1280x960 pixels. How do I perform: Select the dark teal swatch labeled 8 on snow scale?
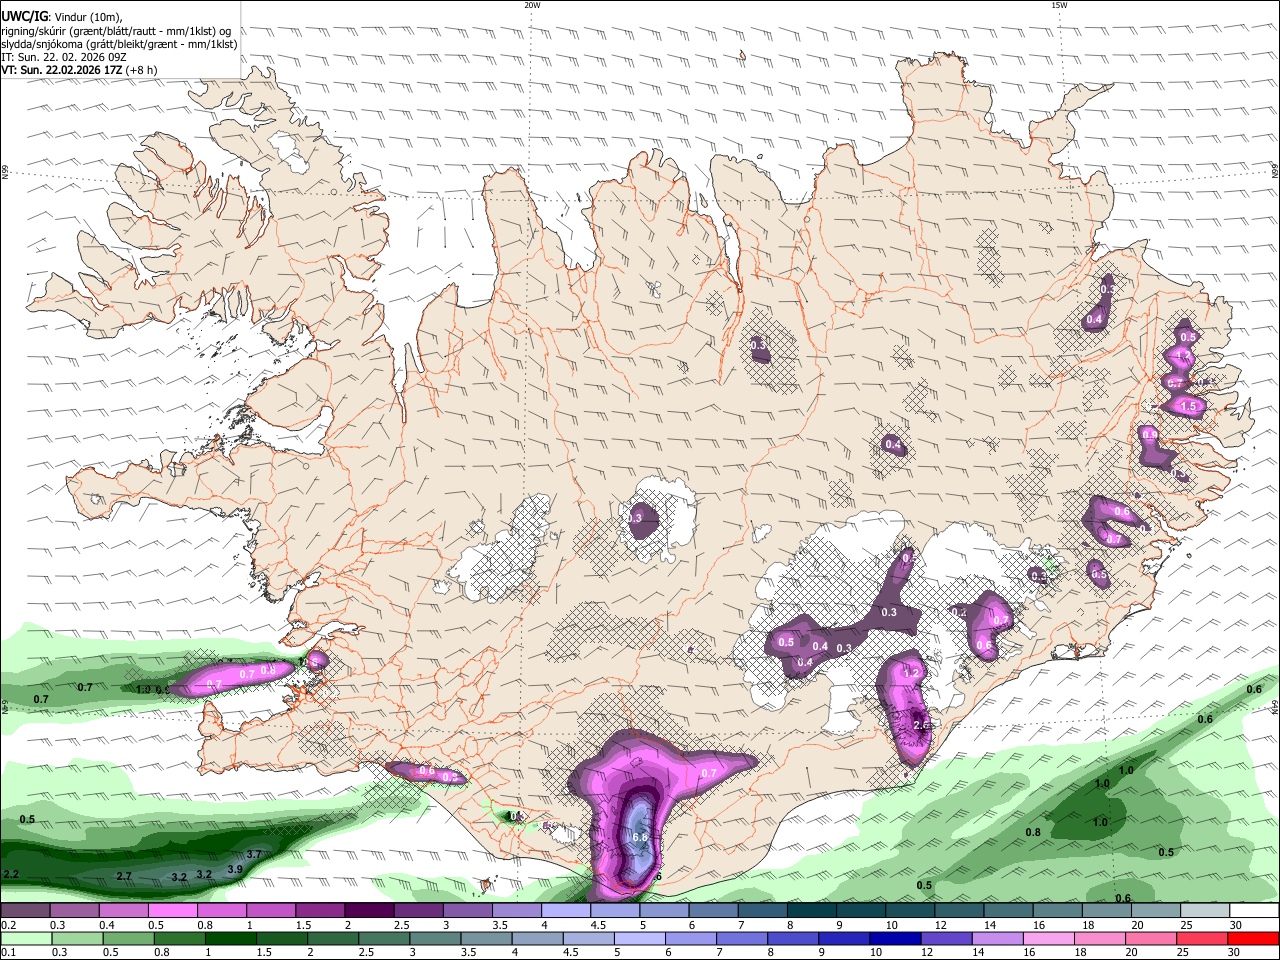[812, 911]
